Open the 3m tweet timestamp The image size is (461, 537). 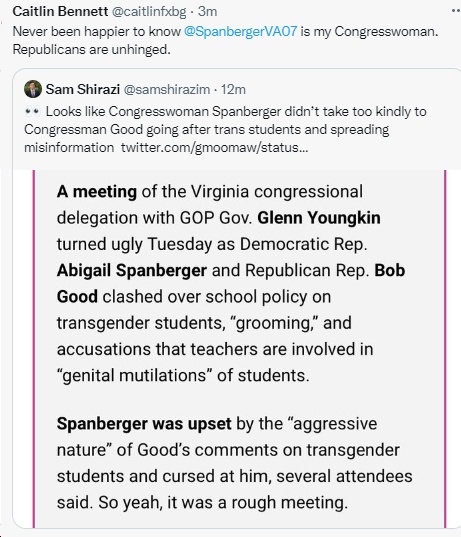(207, 11)
